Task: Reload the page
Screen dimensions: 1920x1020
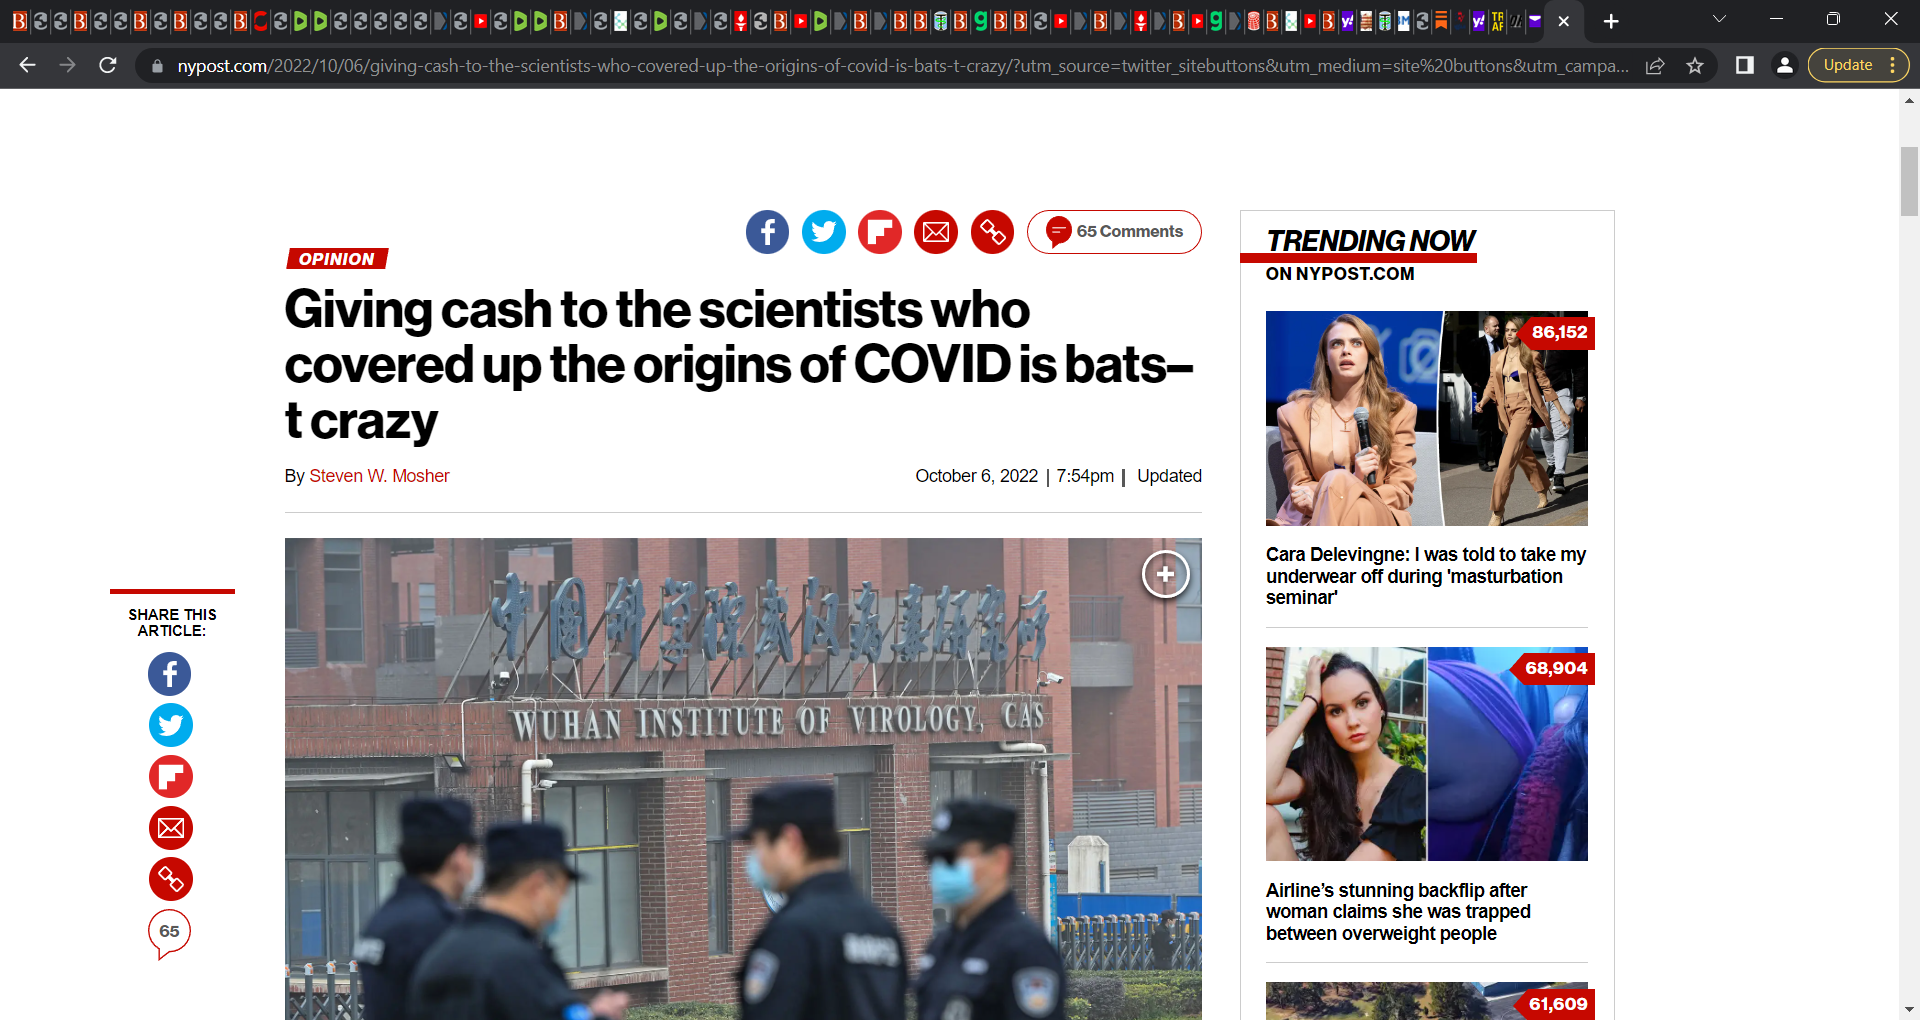Action: [x=108, y=66]
